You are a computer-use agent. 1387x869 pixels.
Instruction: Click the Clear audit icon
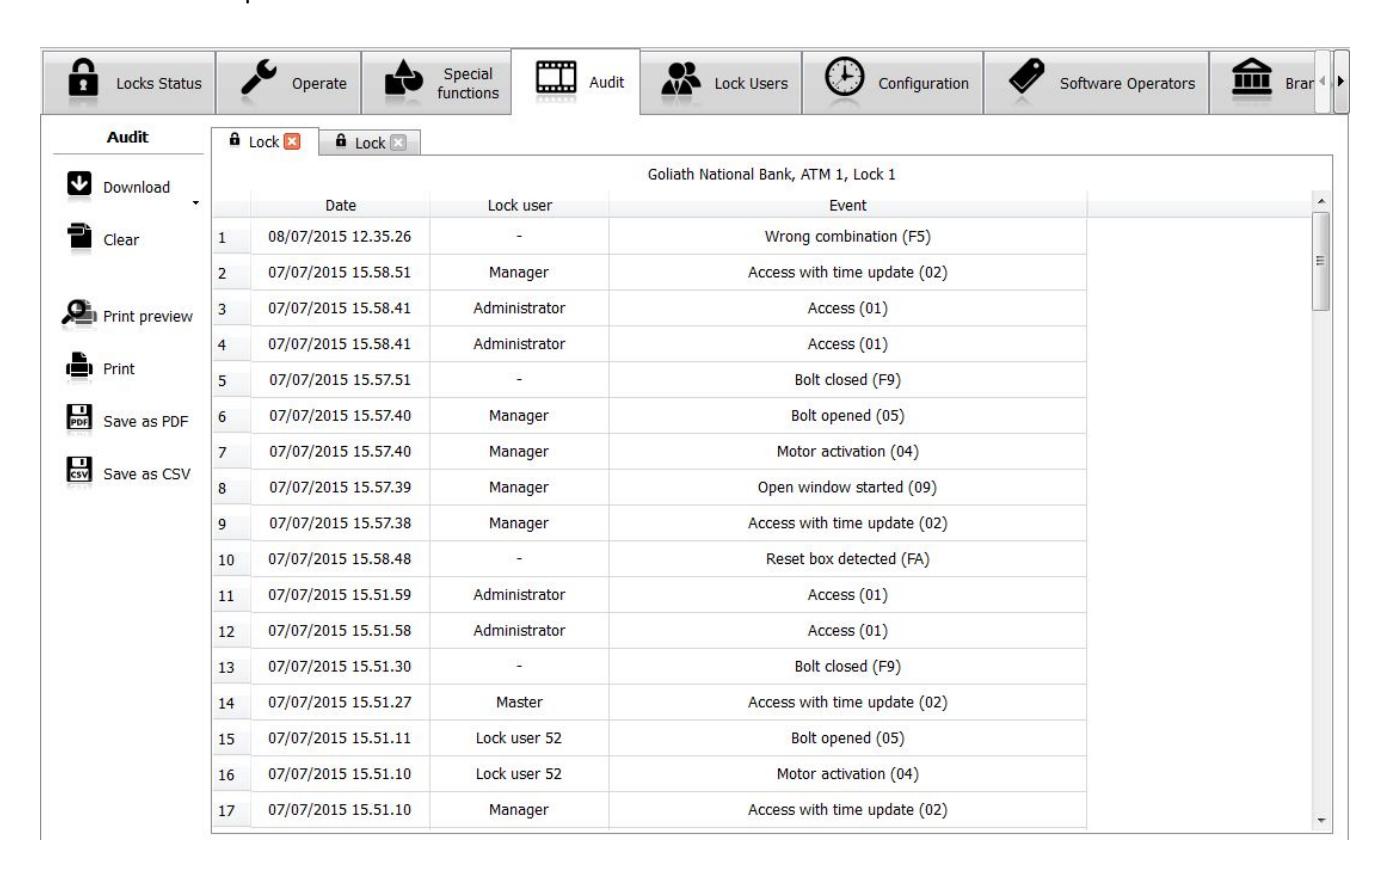click(78, 237)
